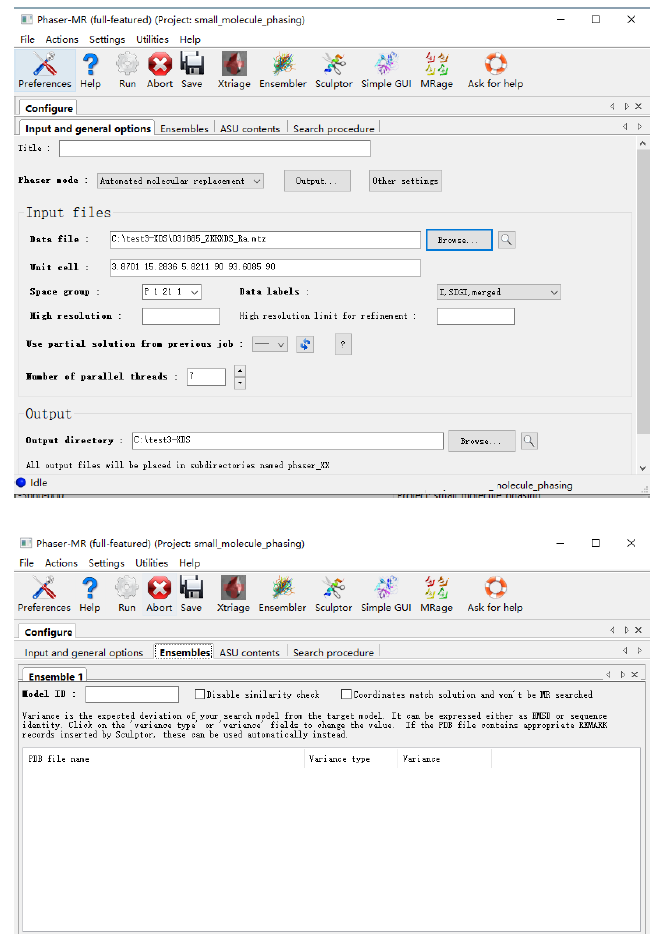Open the partial solution previous job dropdown

coord(270,344)
